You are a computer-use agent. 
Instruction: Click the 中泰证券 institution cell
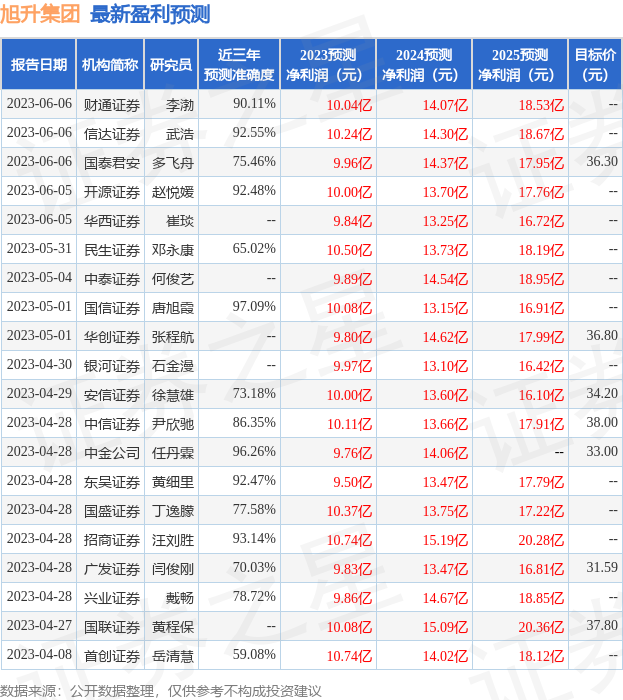tap(112, 279)
